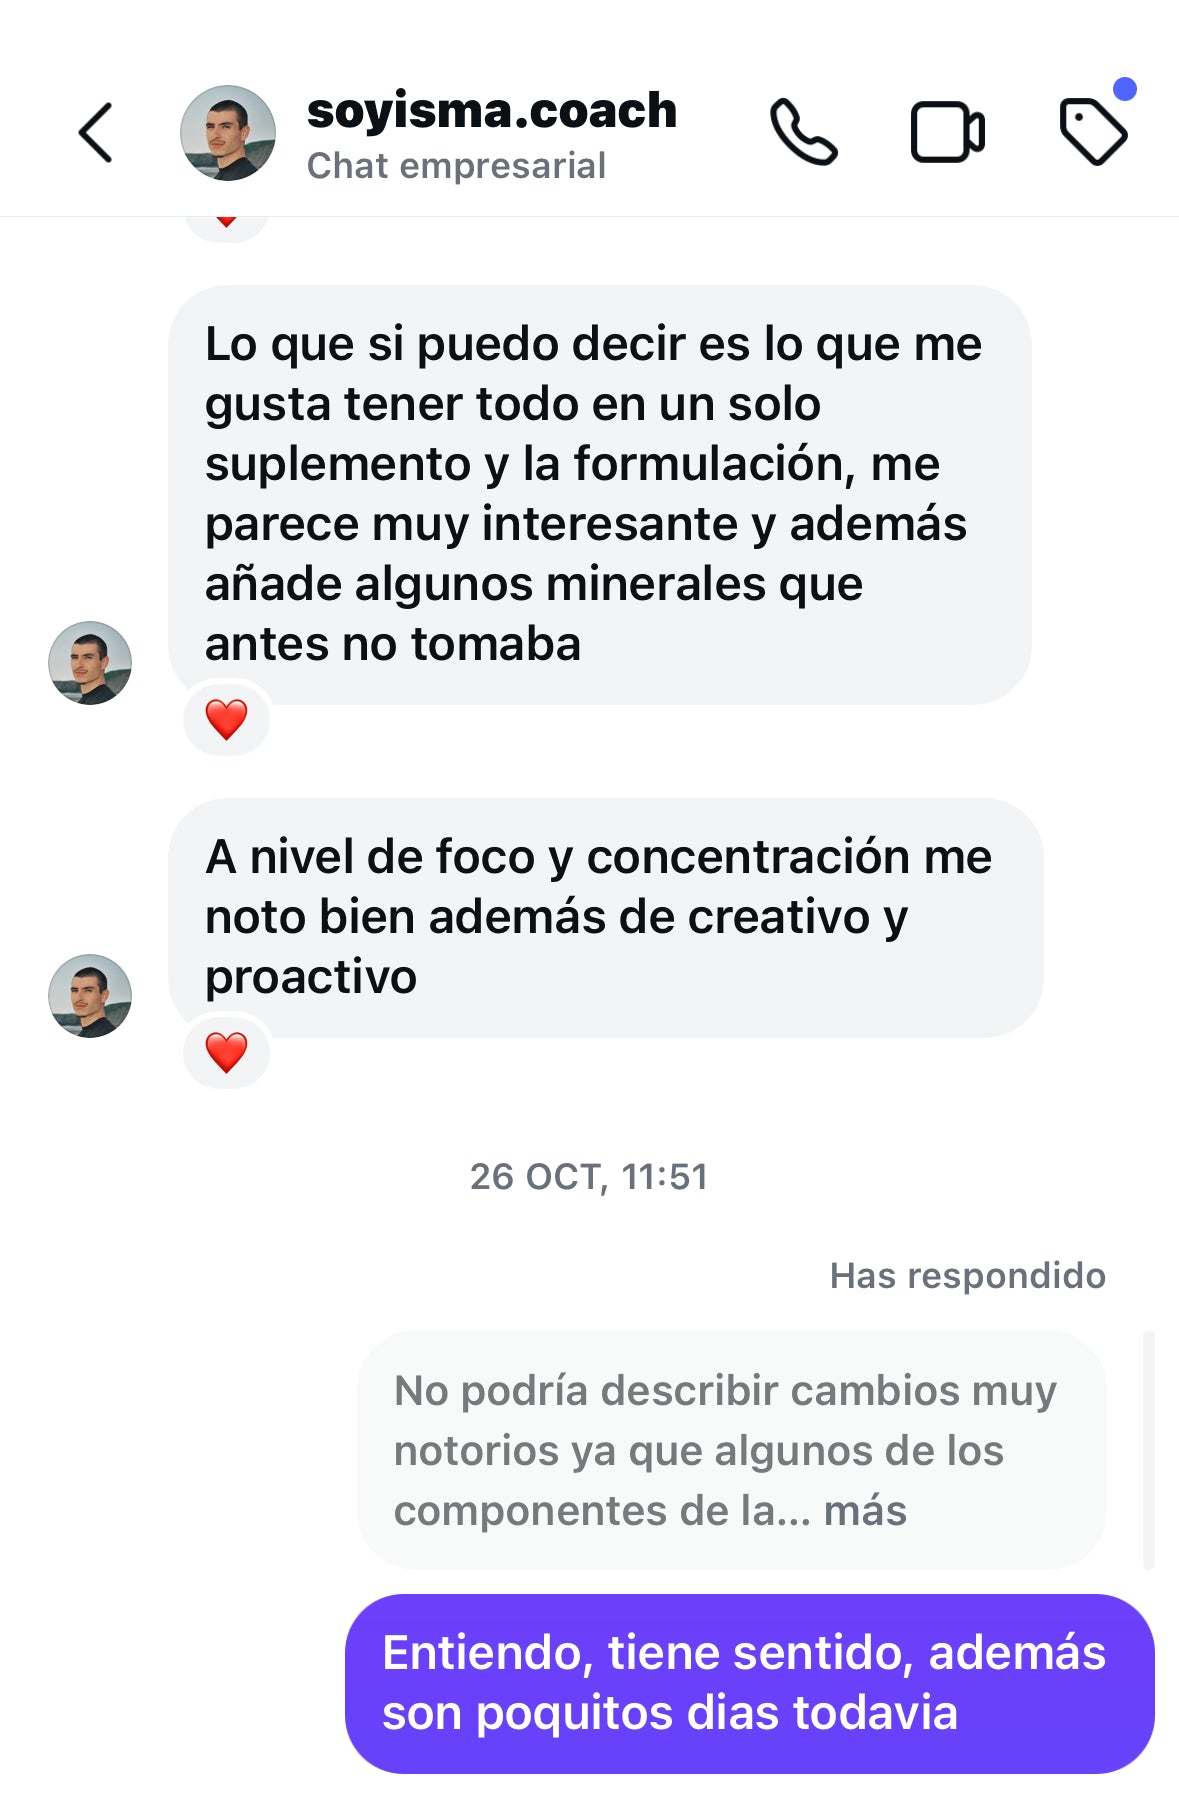
Task: Tap avatar beside 'antes no tomaba' message
Action: pos(90,663)
